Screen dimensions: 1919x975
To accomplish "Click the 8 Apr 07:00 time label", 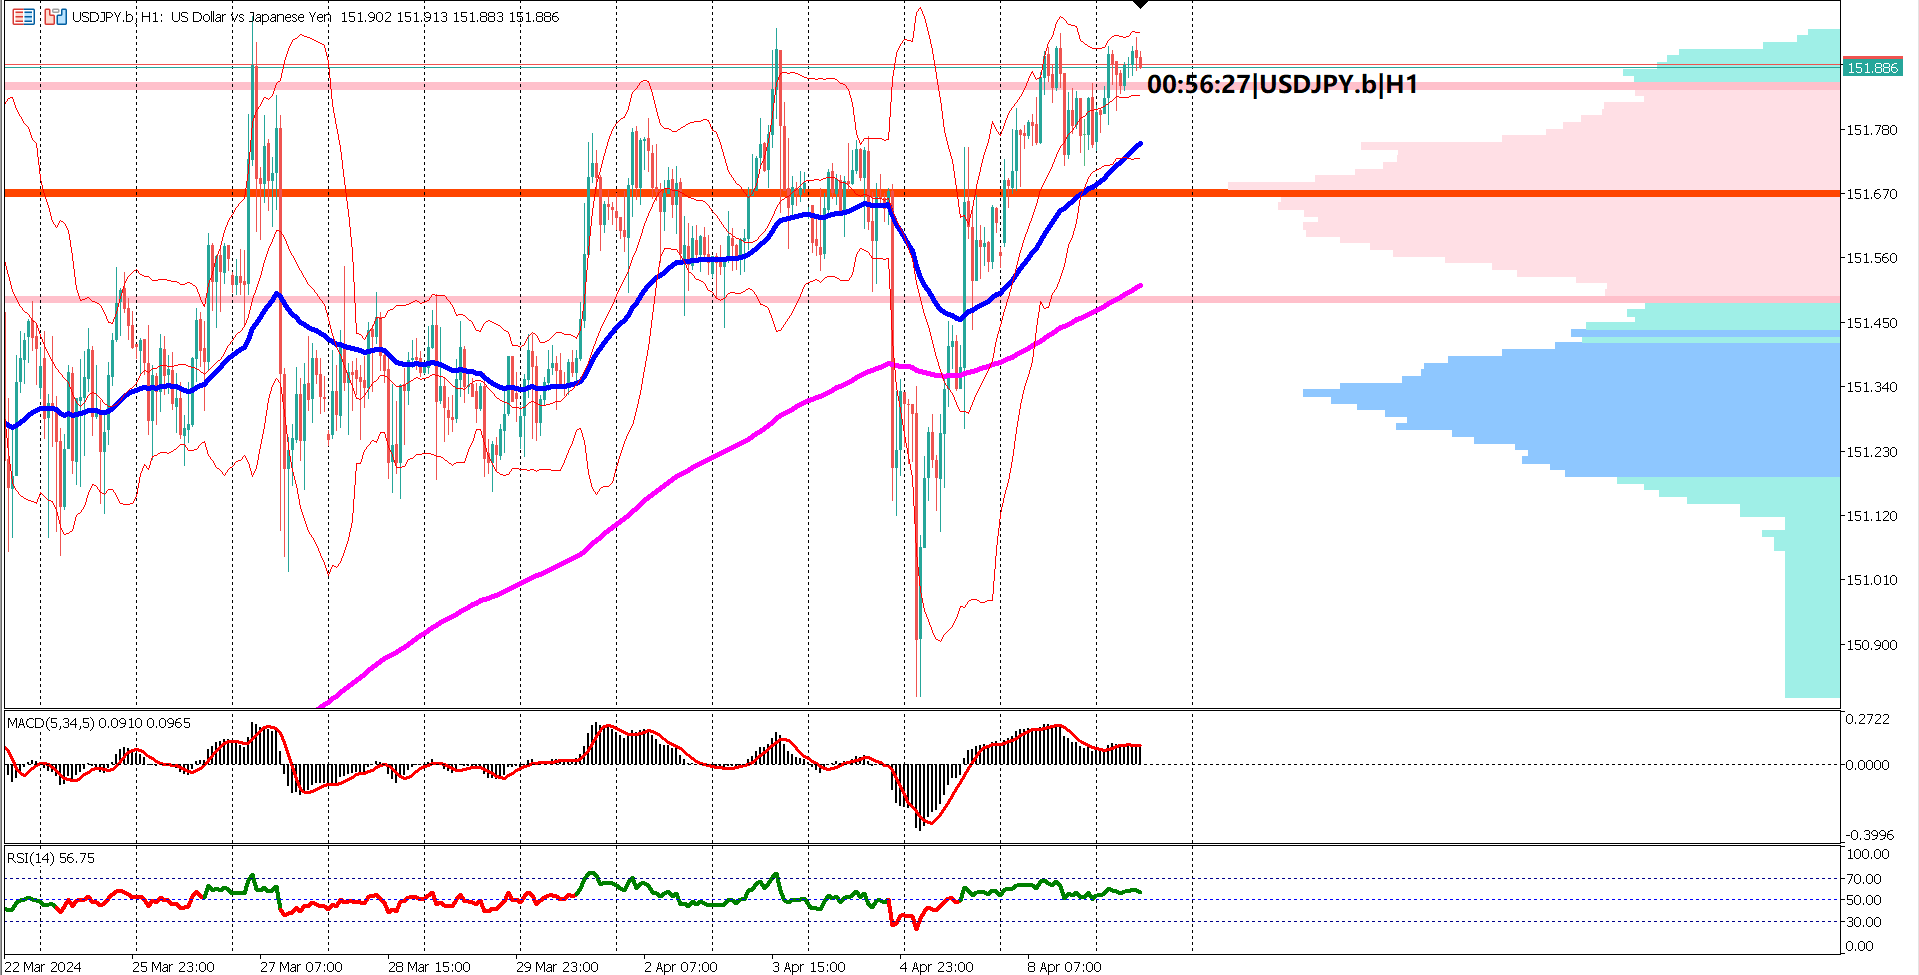I will point(1066,966).
